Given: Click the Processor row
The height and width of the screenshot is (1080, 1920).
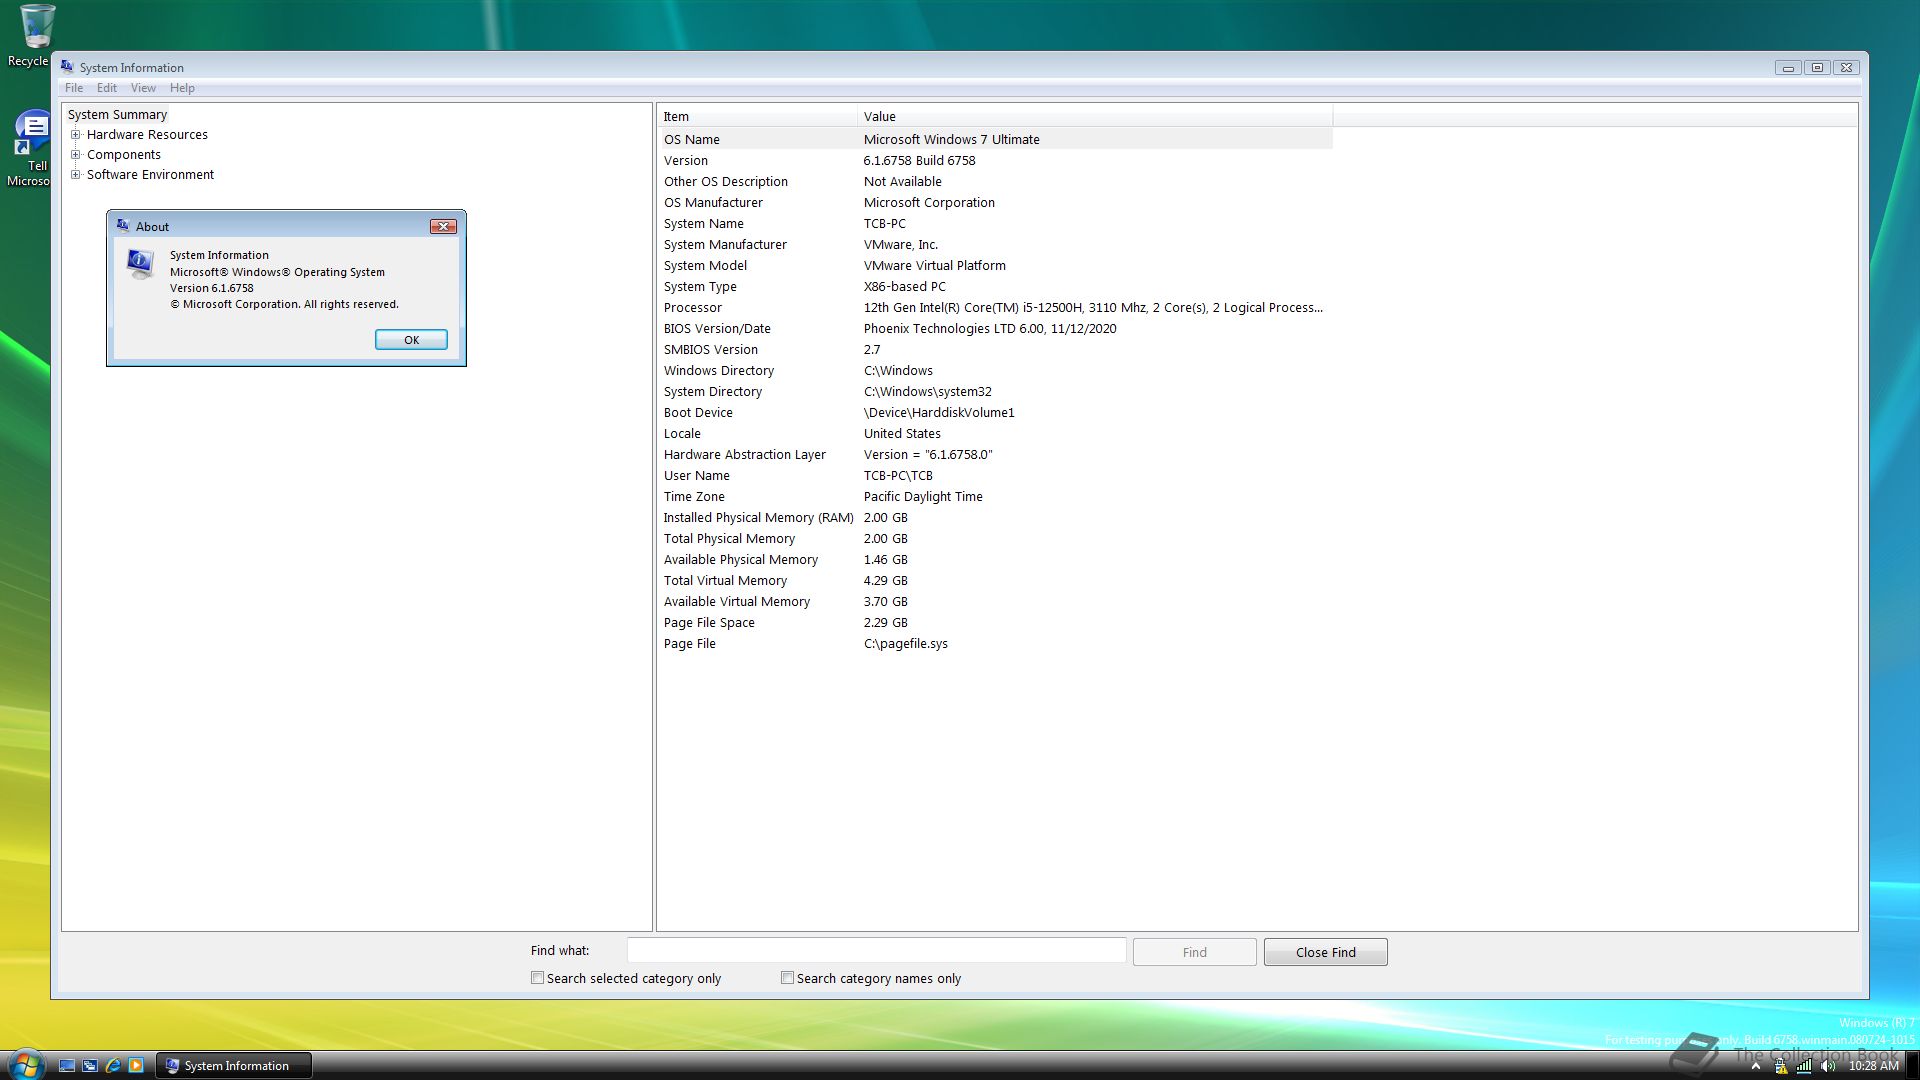Looking at the screenshot, I should [x=995, y=308].
